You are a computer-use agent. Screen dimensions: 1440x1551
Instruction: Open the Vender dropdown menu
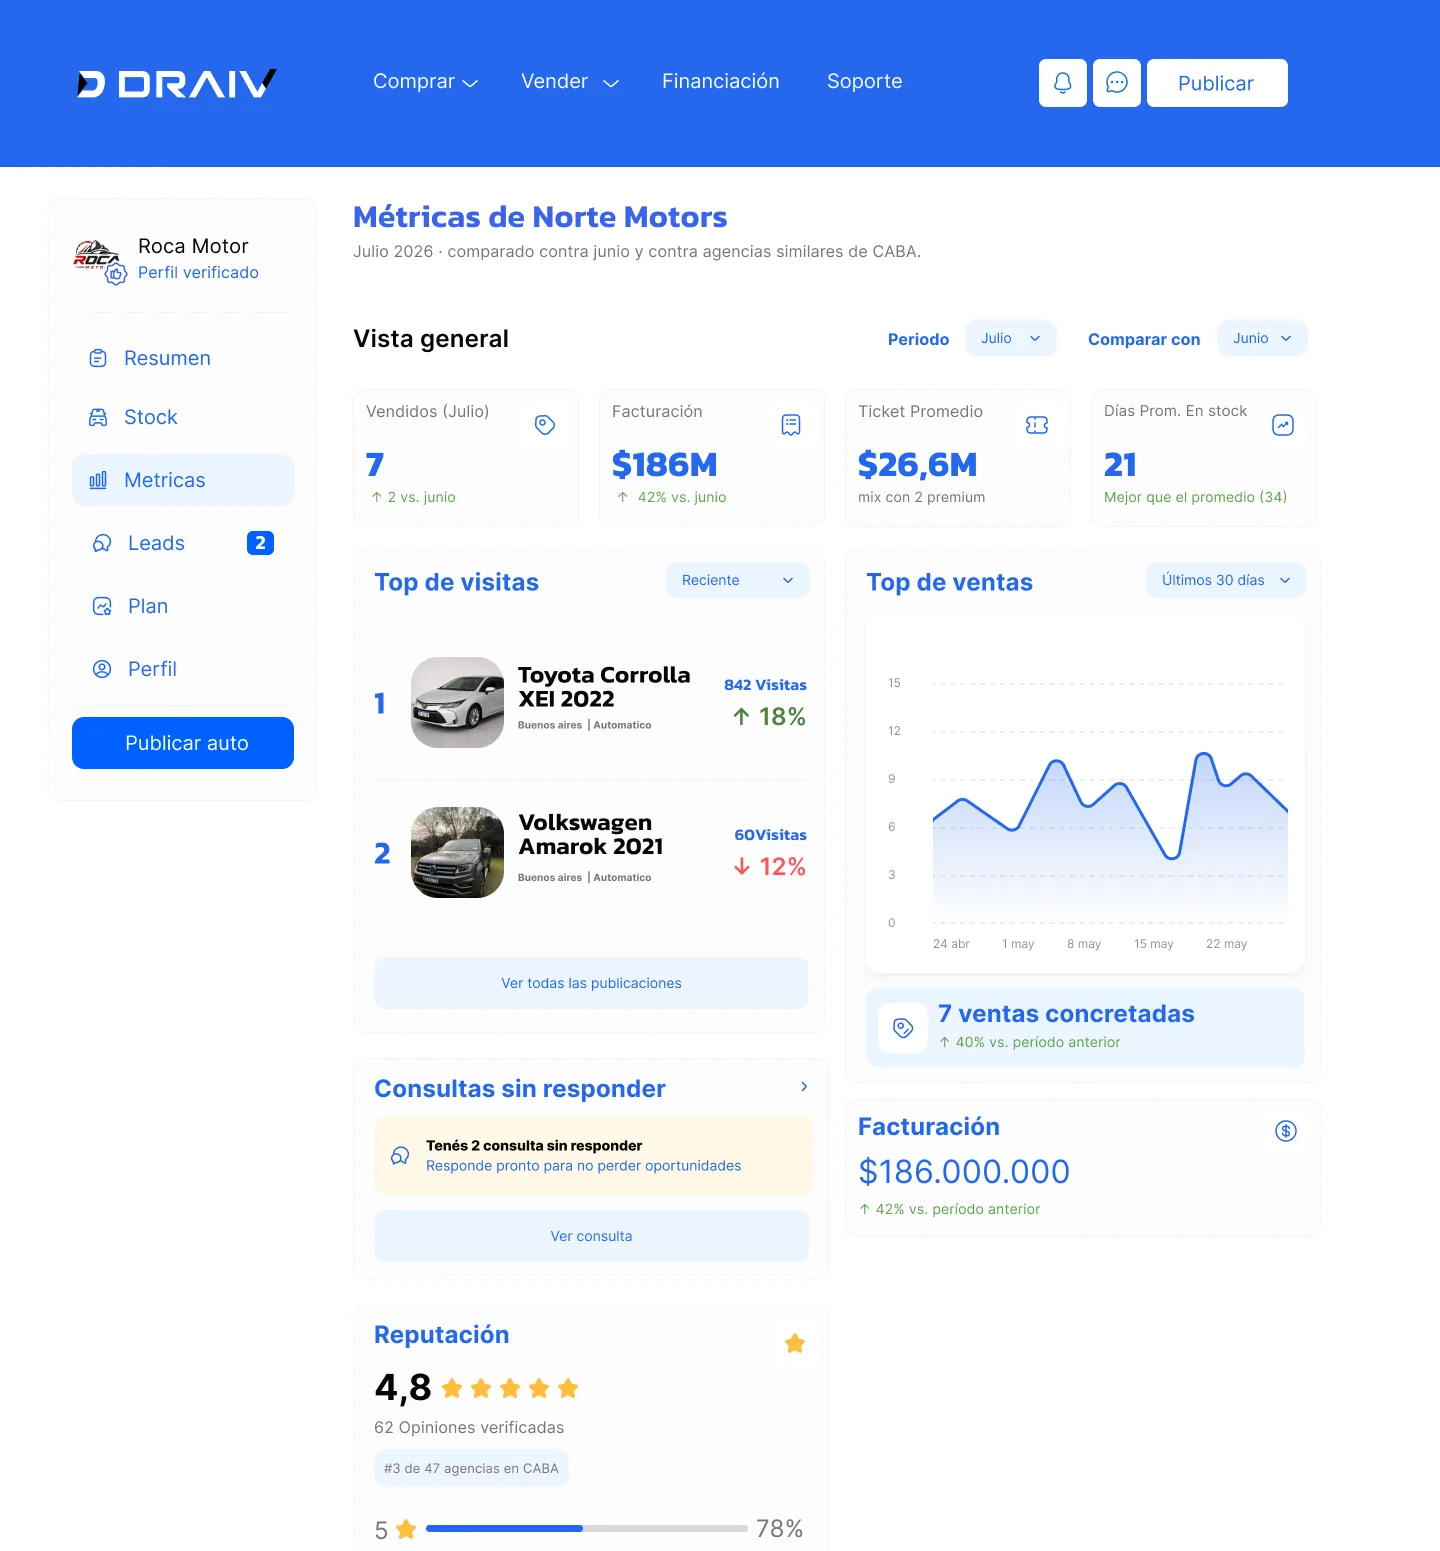tap(570, 82)
